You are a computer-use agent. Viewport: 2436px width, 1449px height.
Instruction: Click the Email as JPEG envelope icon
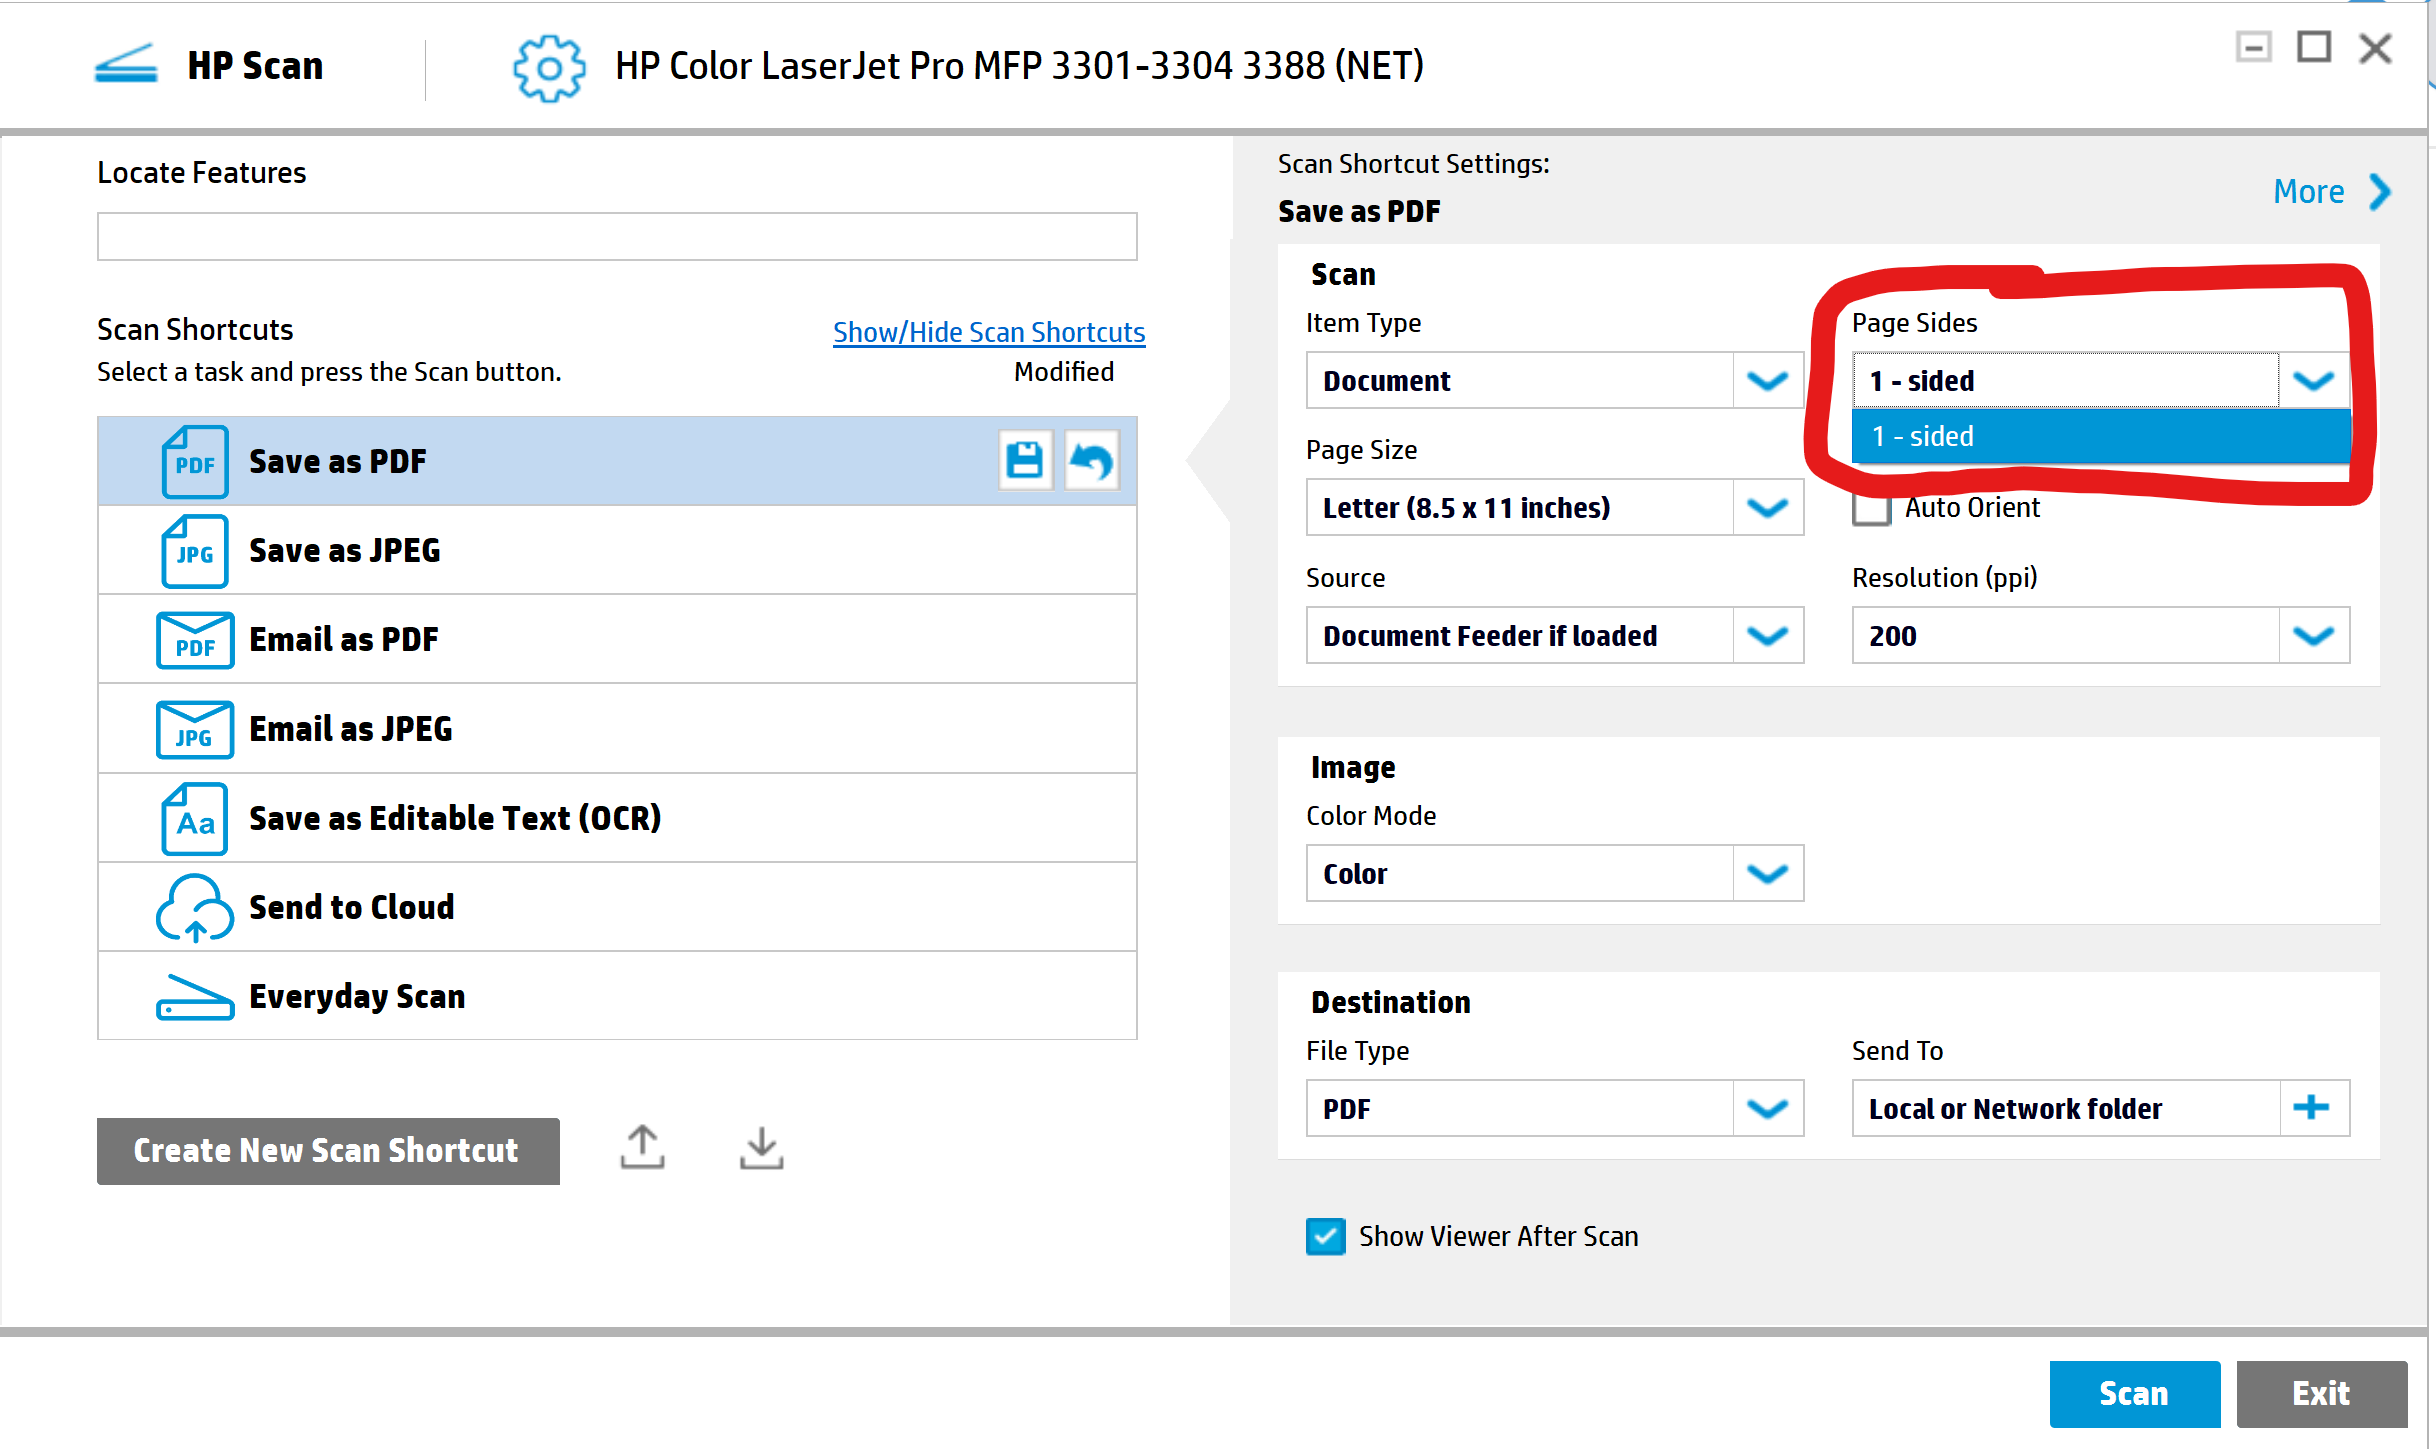195,729
